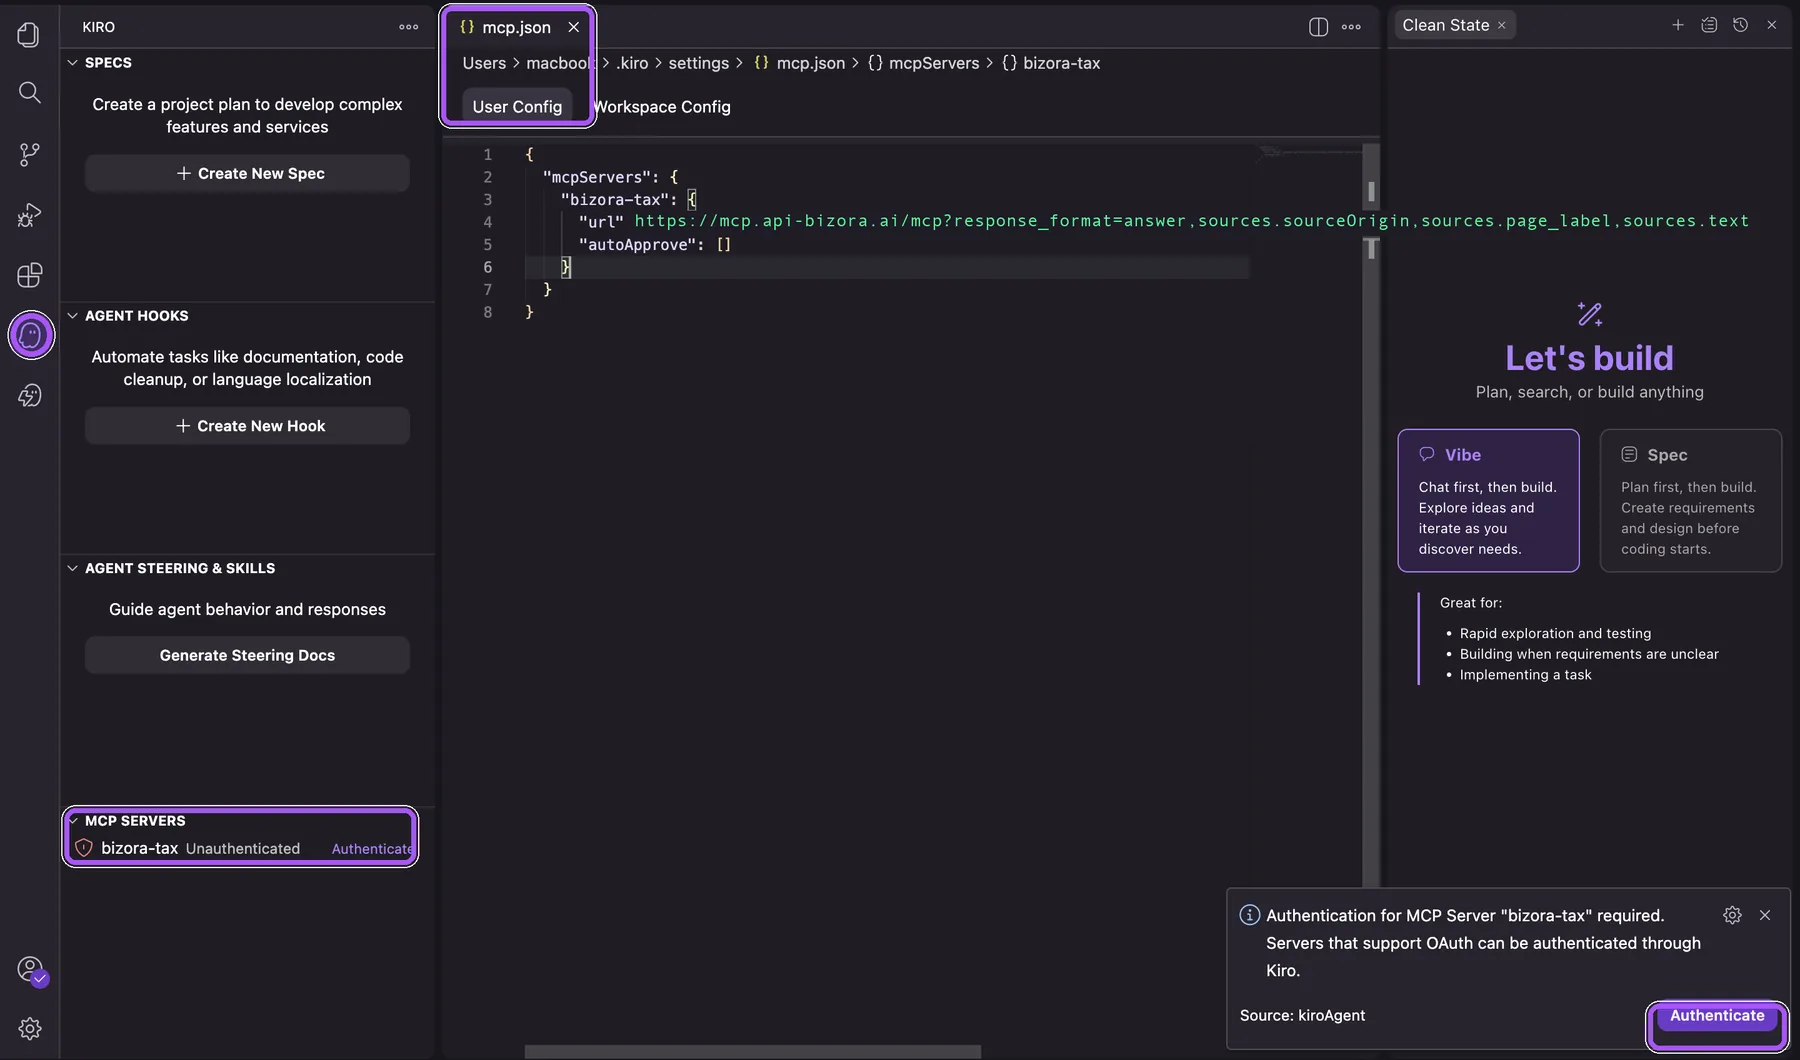Click the URL string on line 4

click(1191, 221)
